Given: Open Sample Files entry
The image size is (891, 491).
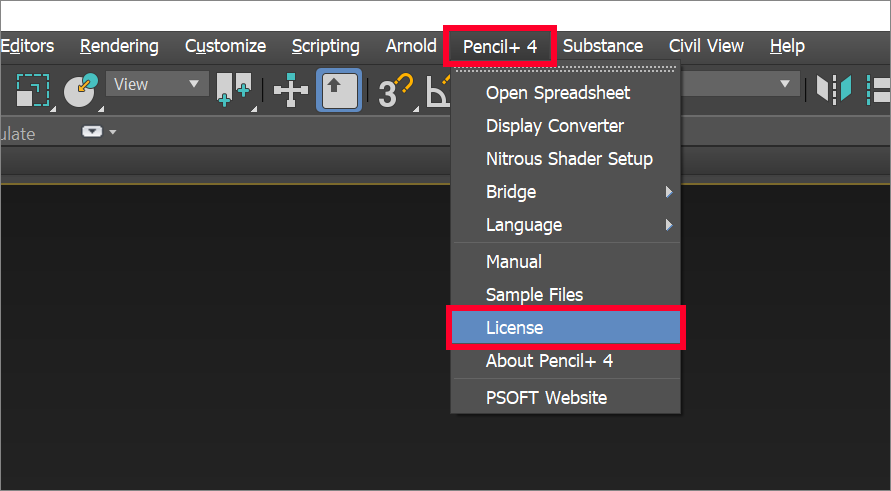Looking at the screenshot, I should [566, 294].
